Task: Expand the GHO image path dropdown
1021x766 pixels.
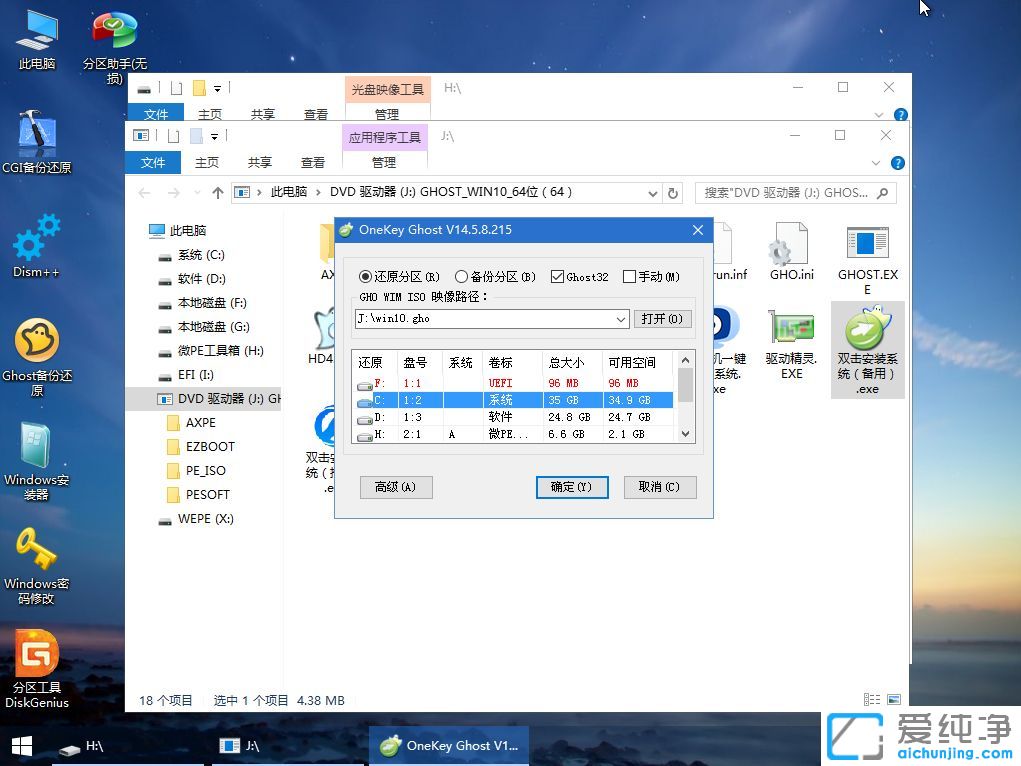Action: point(620,320)
